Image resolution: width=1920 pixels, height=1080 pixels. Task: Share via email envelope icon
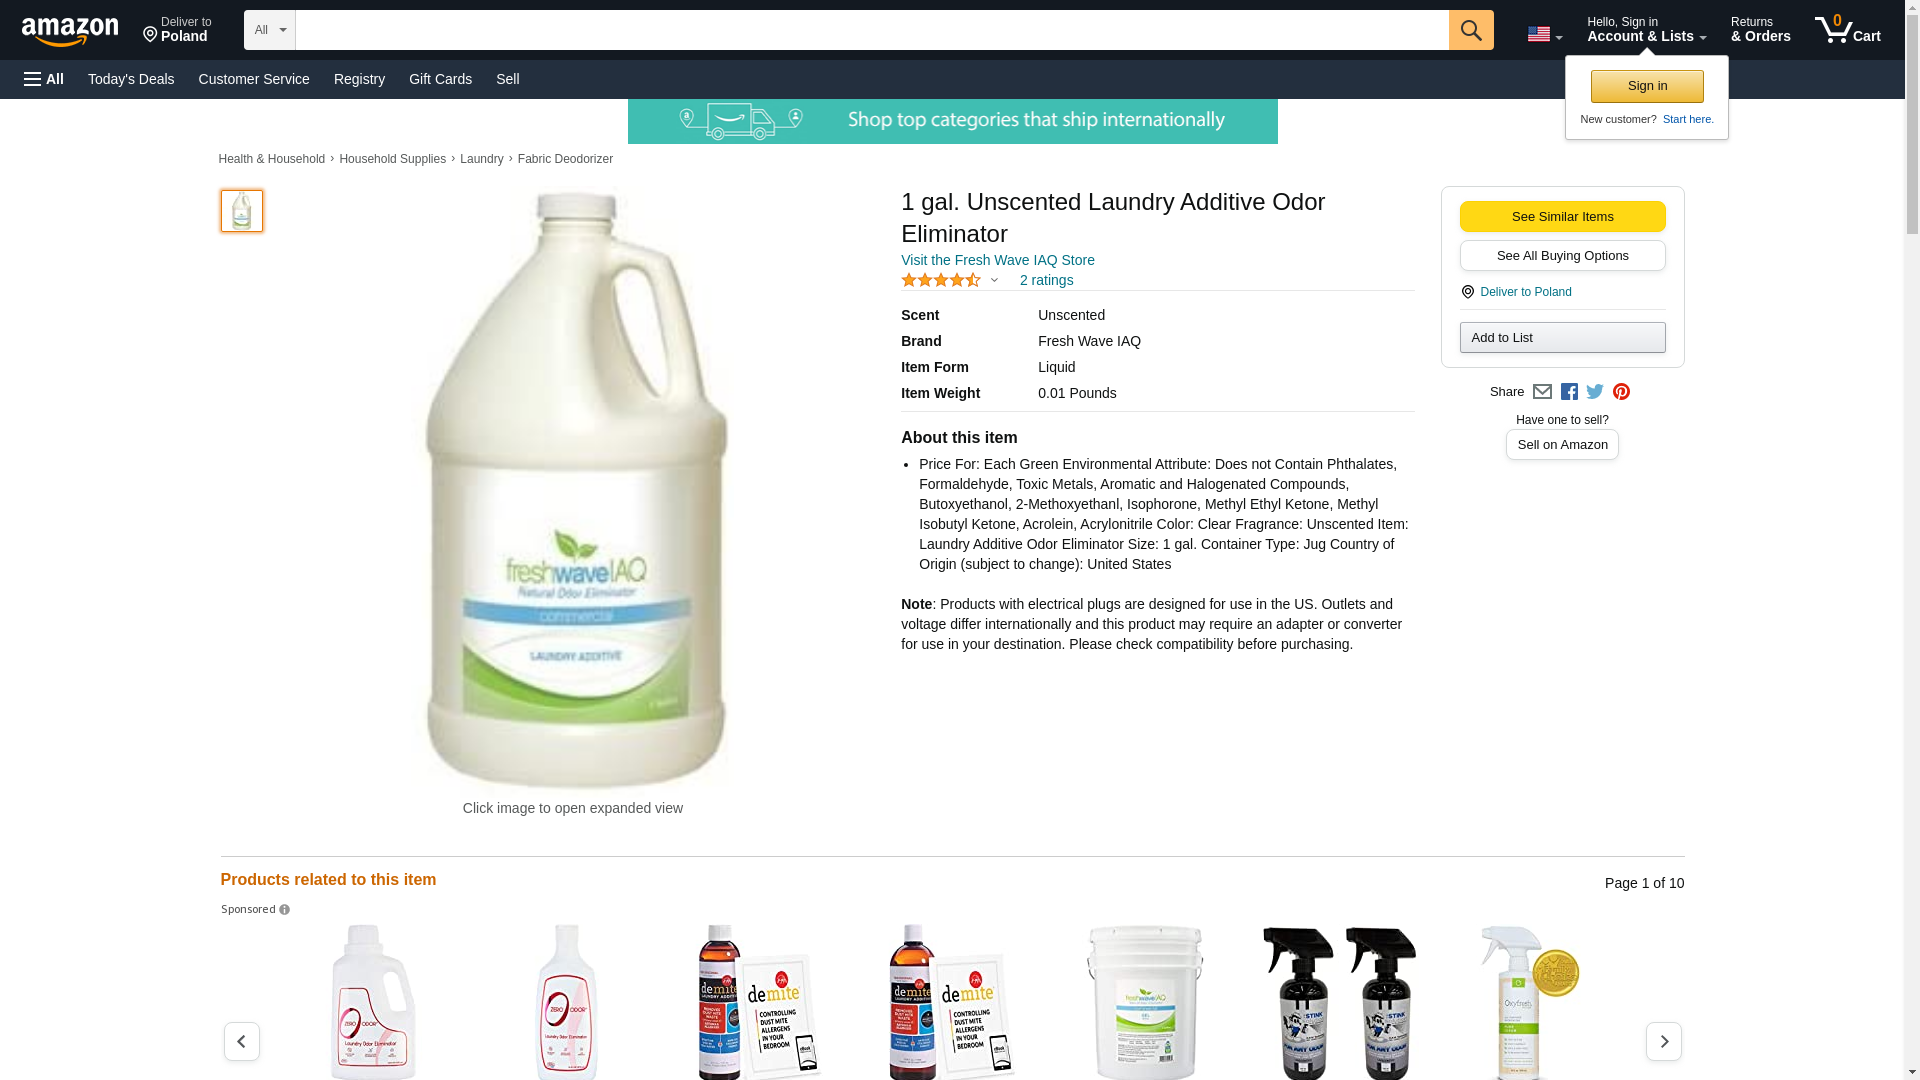pos(1542,392)
